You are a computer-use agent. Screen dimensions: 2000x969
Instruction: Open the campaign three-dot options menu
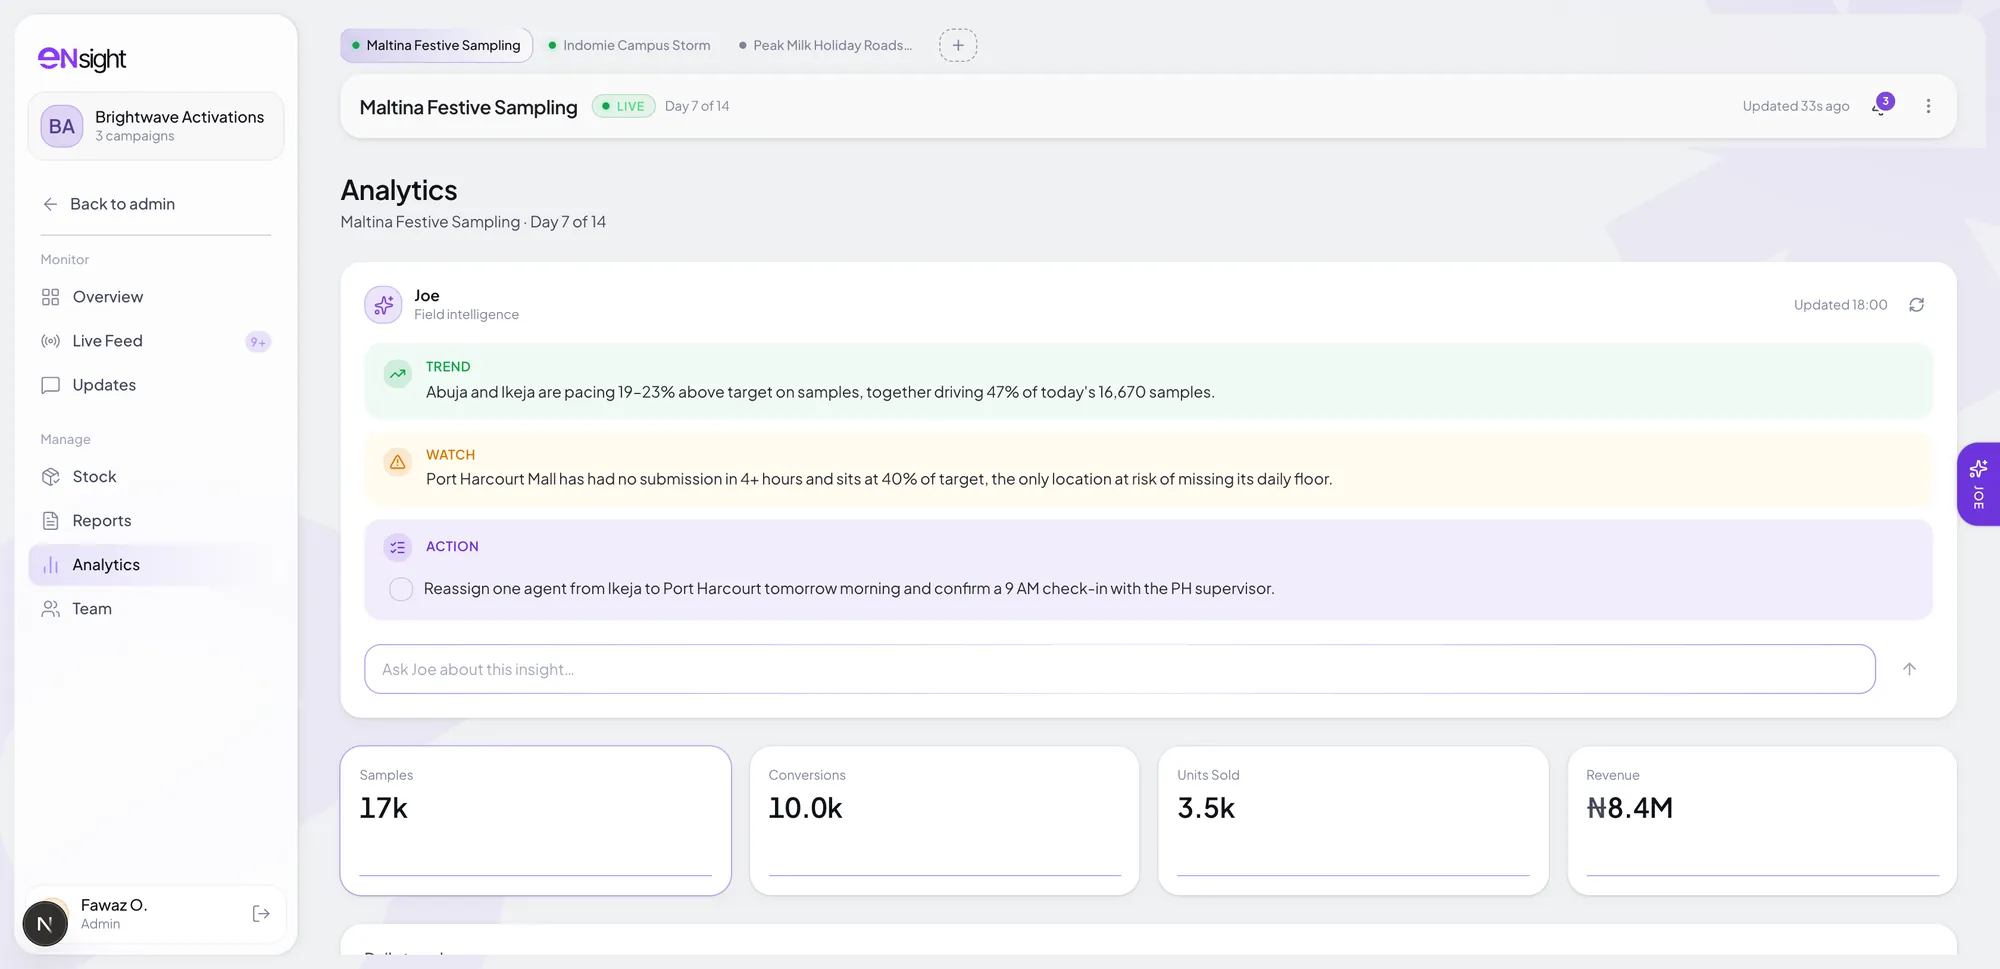pyautogui.click(x=1928, y=106)
